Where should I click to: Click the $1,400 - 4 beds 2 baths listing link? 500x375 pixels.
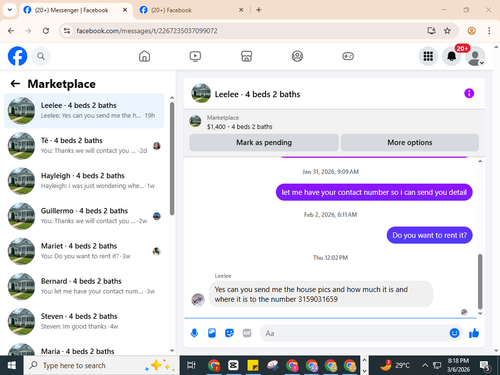[x=240, y=127]
